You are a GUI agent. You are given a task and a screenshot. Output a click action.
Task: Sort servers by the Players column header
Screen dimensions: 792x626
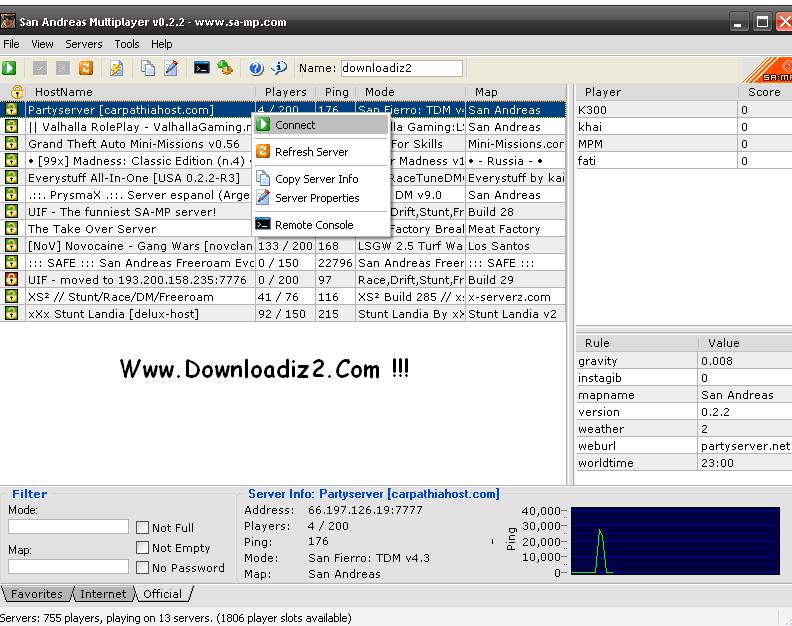[285, 91]
